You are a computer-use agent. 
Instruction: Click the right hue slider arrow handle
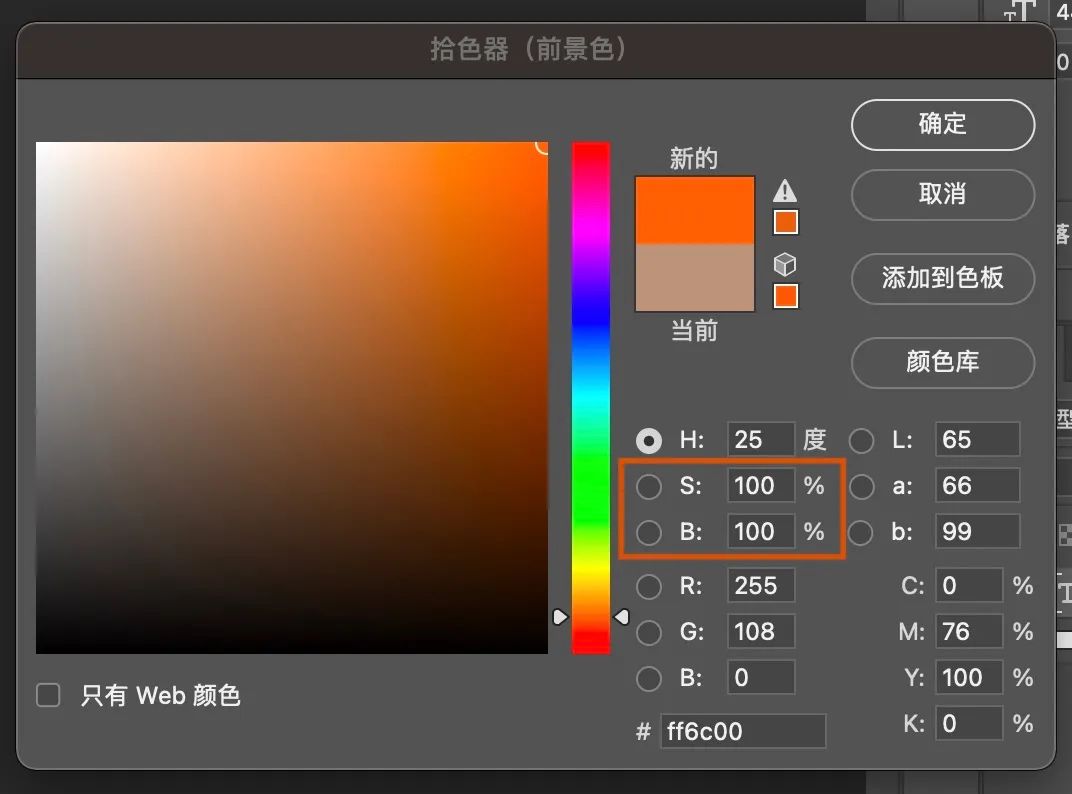[x=621, y=617]
